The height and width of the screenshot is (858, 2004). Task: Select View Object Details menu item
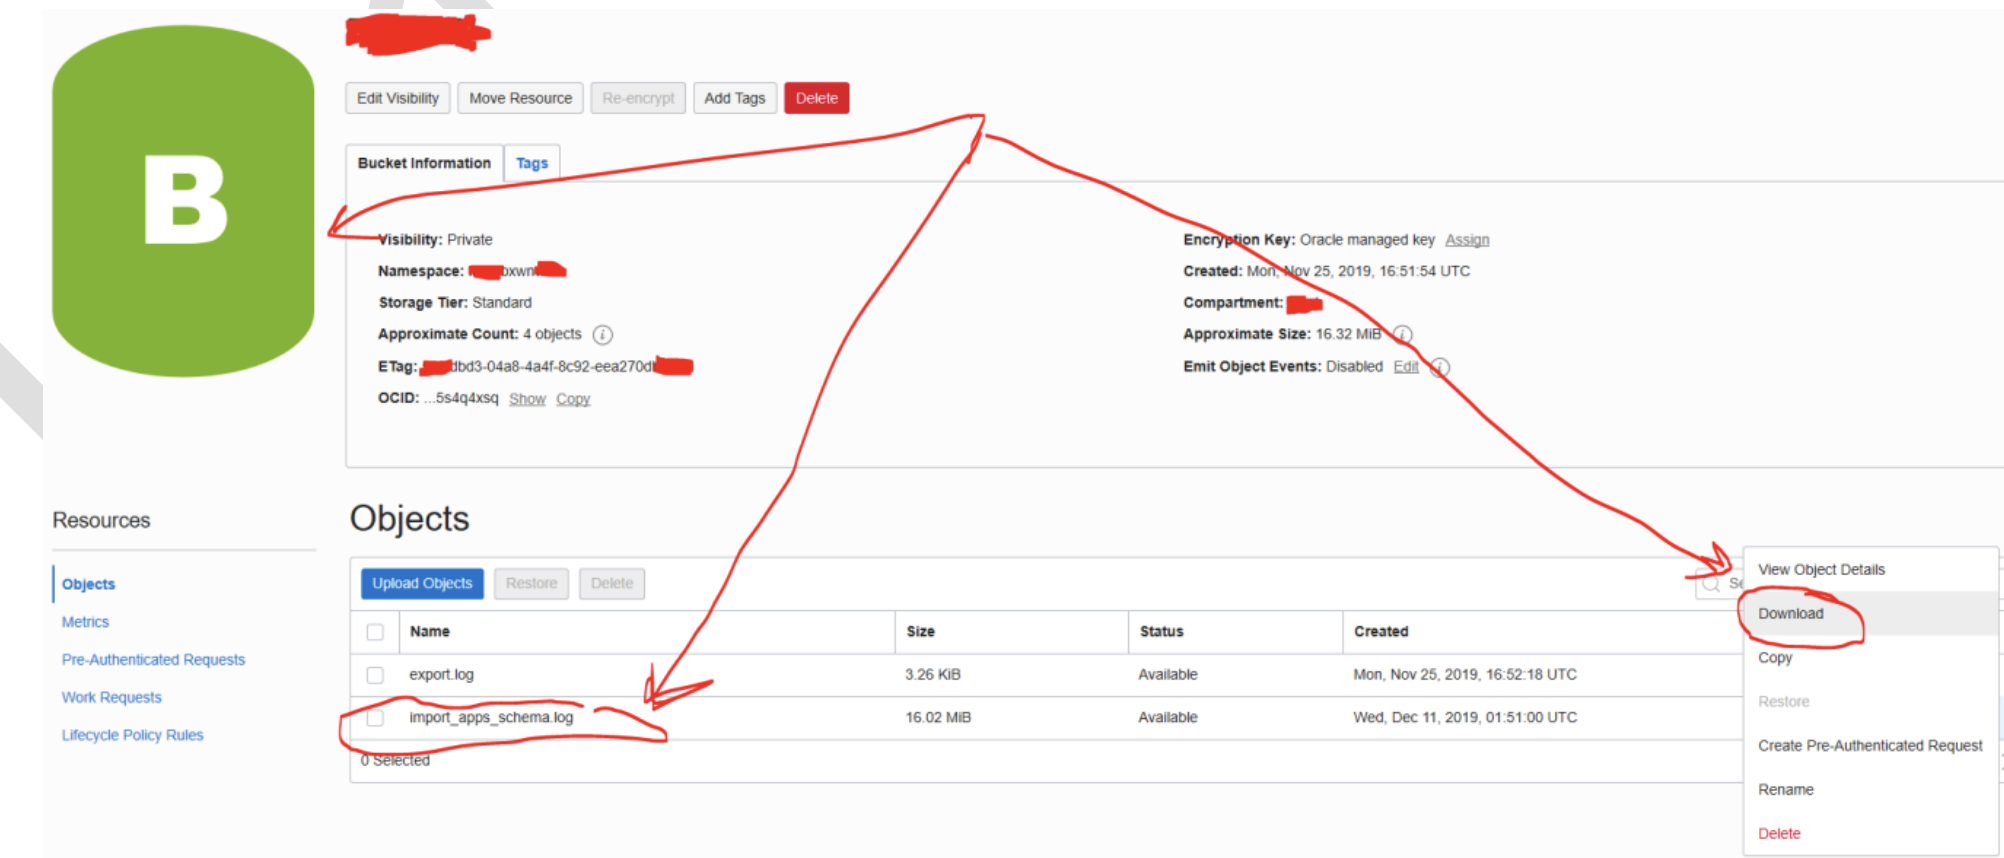[1821, 570]
